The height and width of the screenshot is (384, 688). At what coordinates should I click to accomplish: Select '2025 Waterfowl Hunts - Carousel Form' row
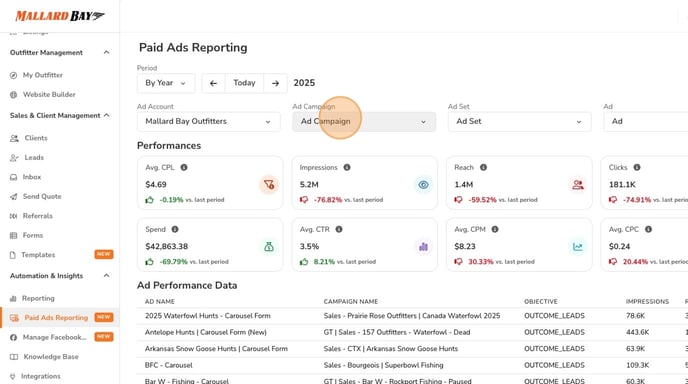pyautogui.click(x=412, y=316)
